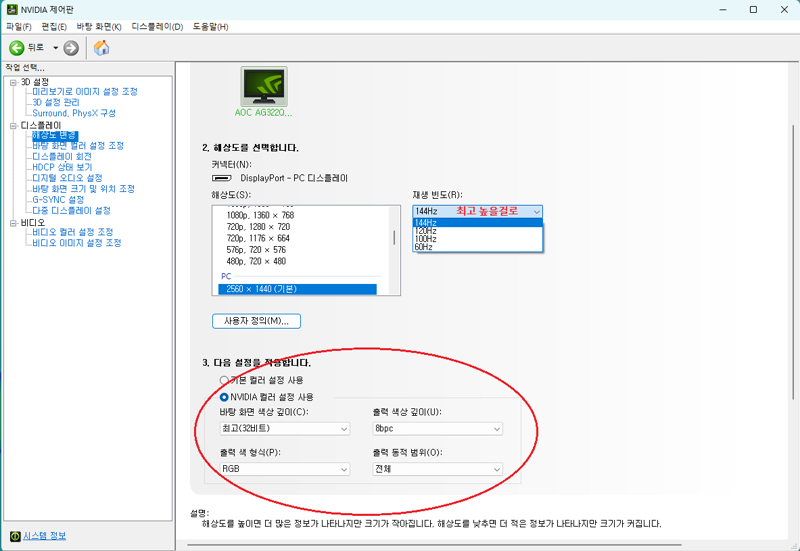Open 3D 설정 관리 page
Screen dimensions: 800x551
tap(56, 103)
